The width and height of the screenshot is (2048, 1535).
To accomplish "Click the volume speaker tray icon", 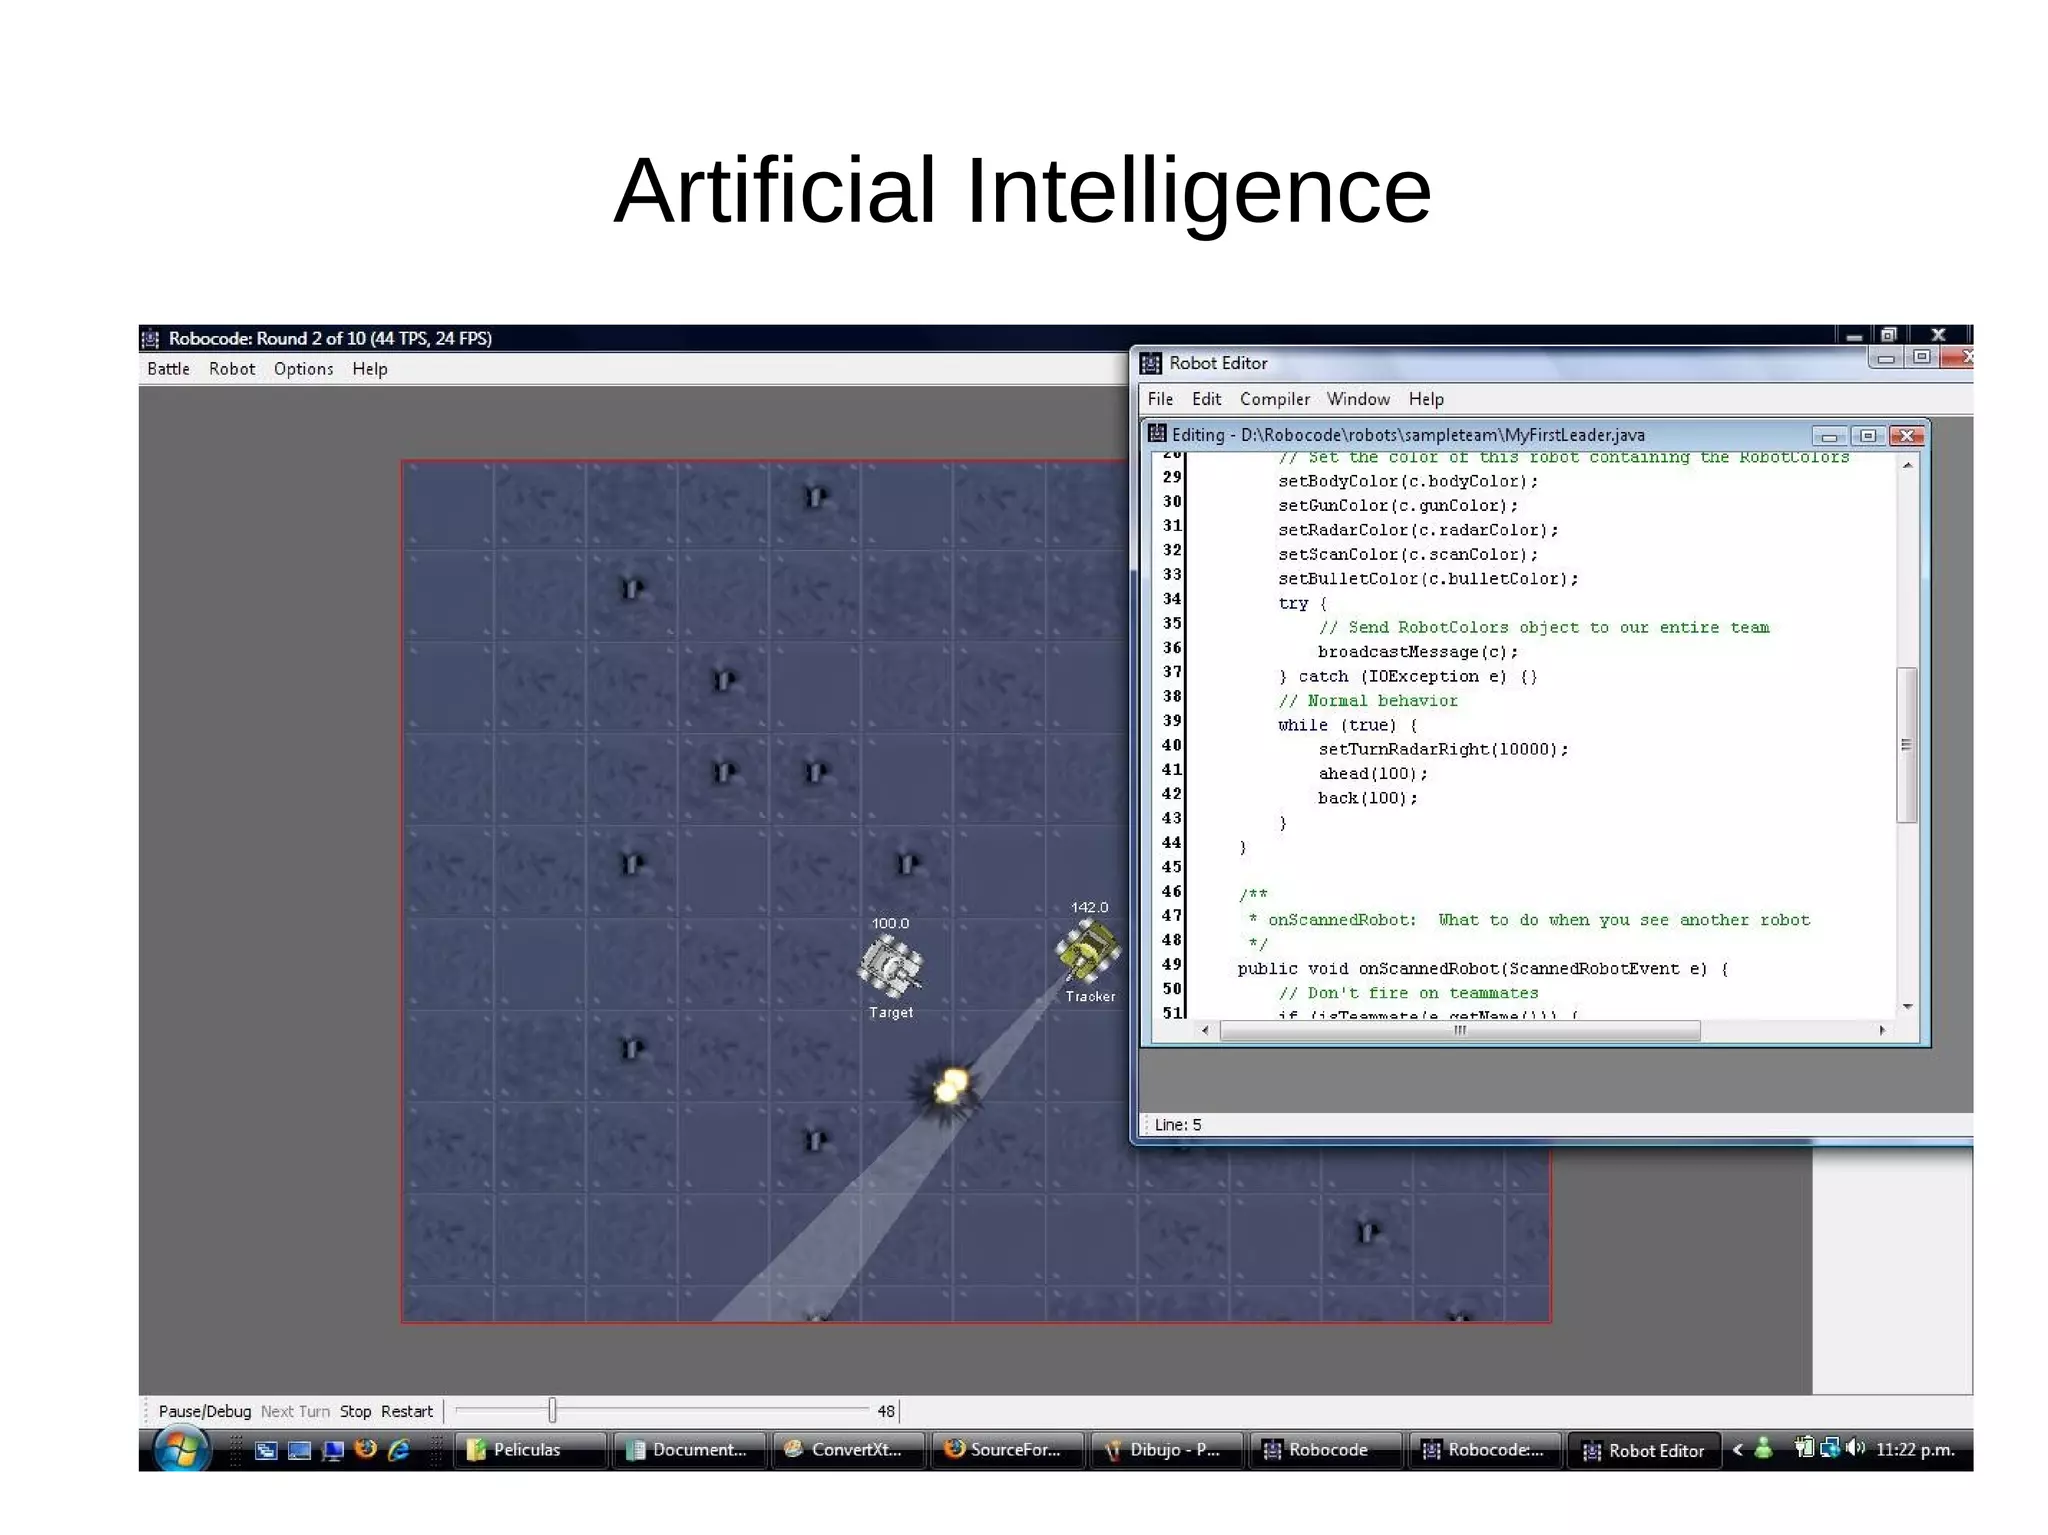I will (x=1855, y=1448).
